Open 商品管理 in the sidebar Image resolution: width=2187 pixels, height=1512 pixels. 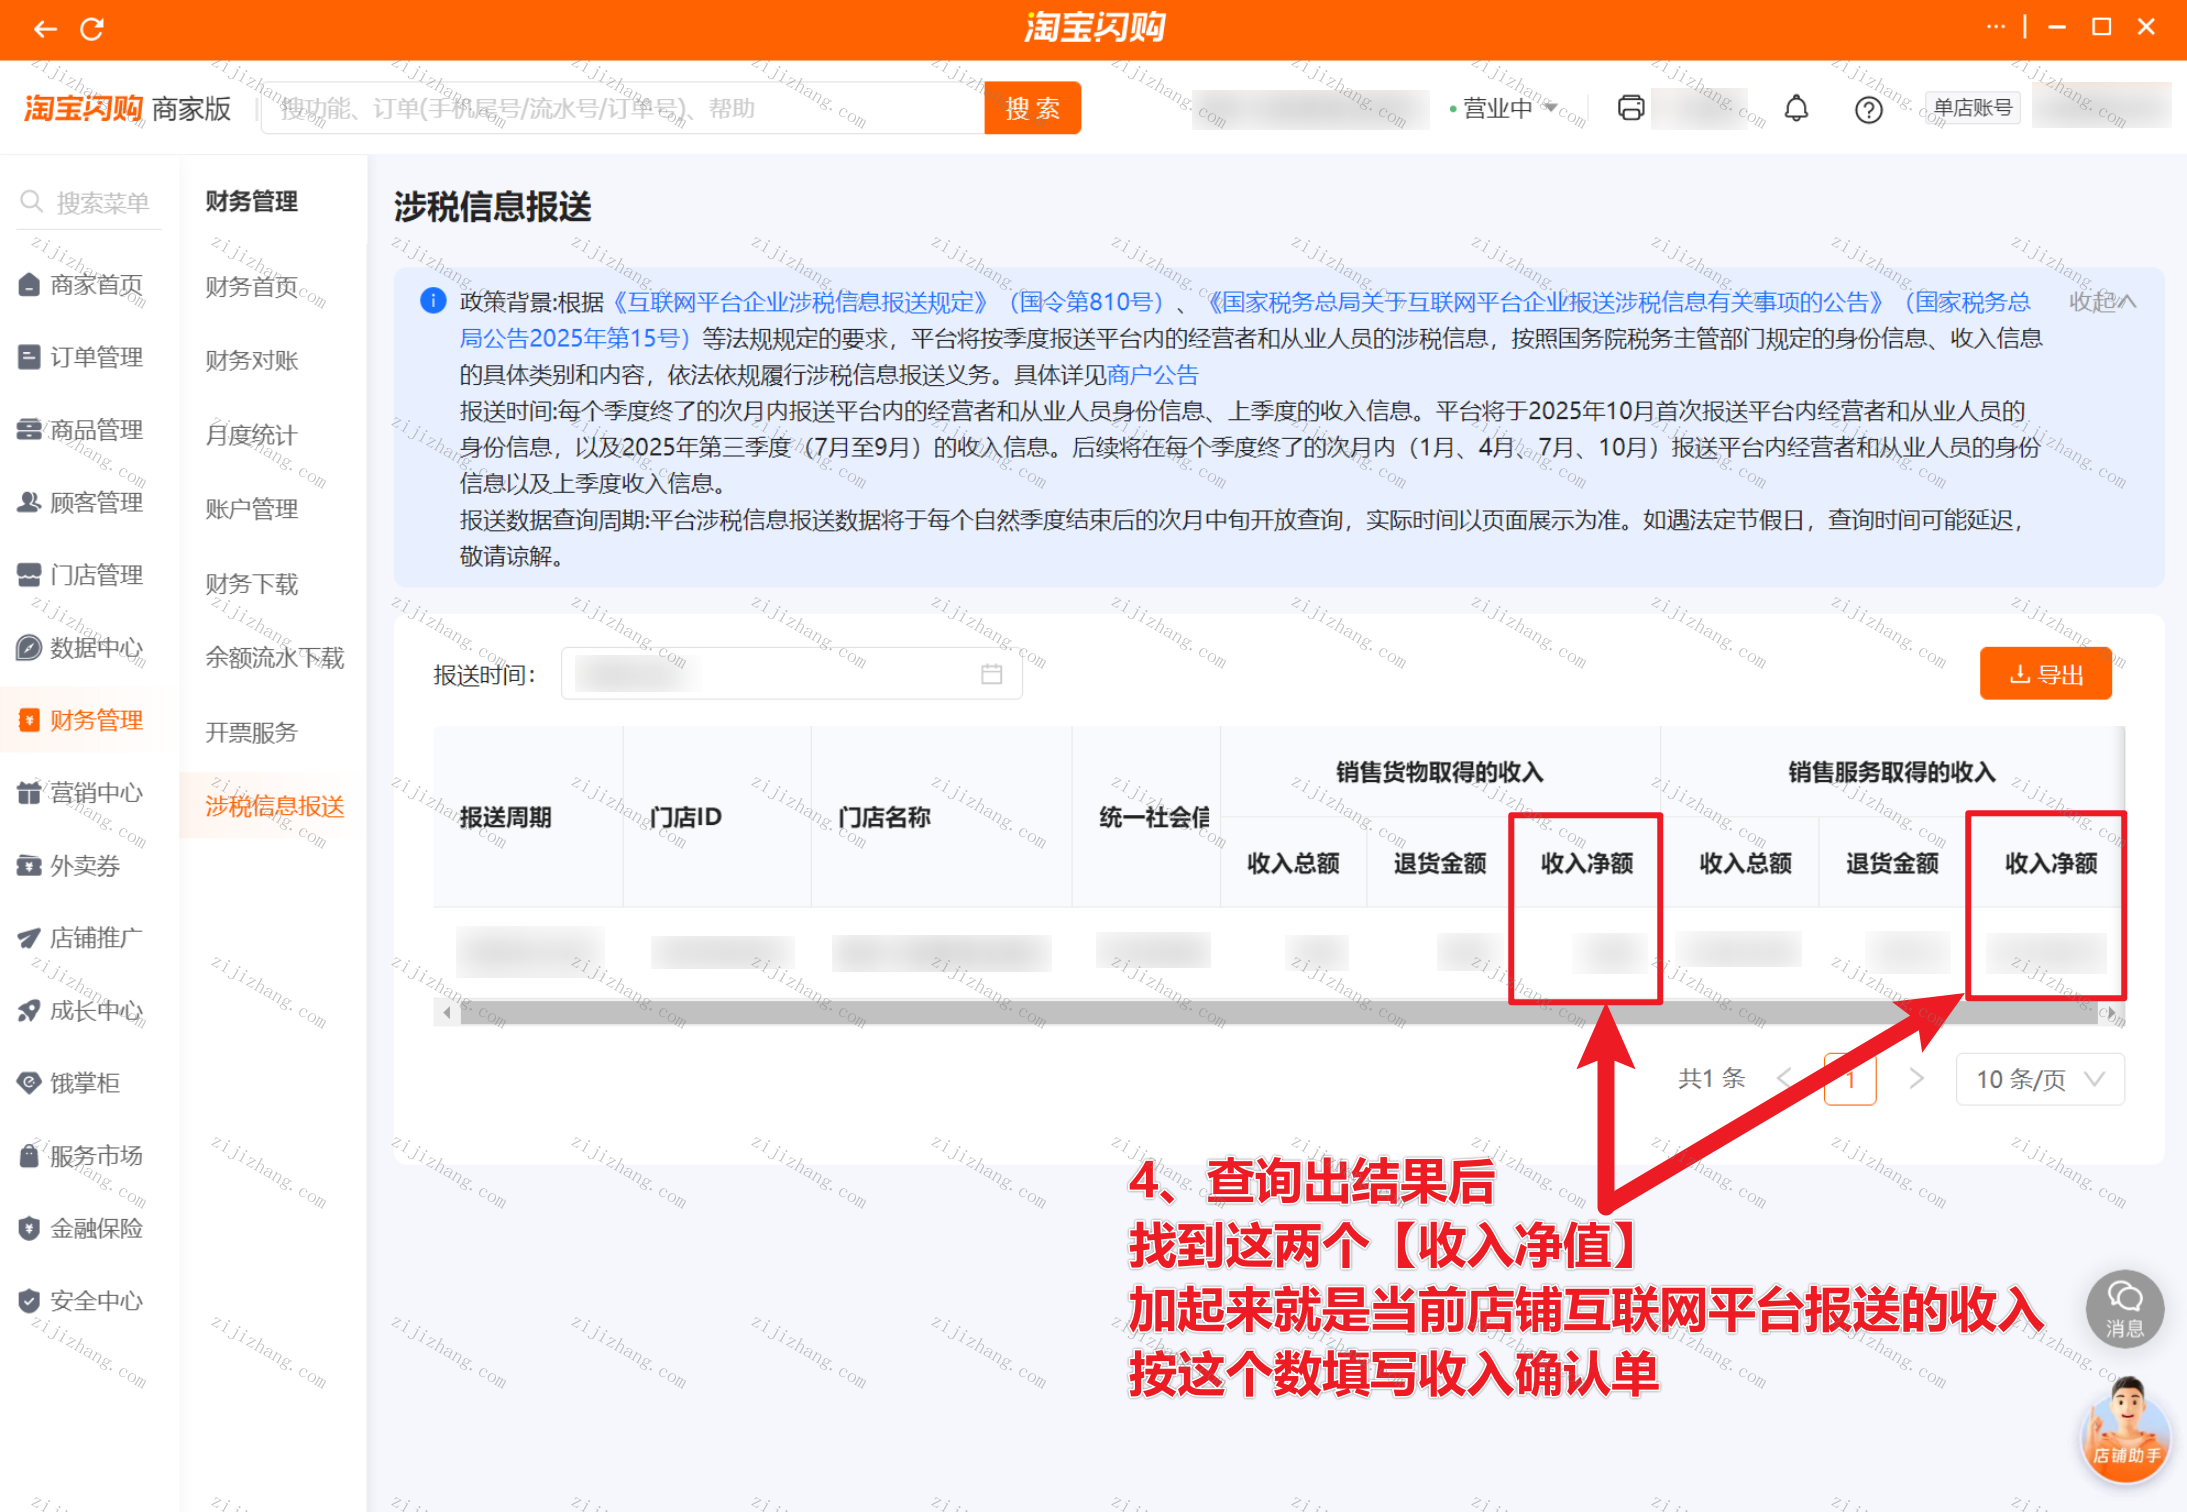(82, 430)
